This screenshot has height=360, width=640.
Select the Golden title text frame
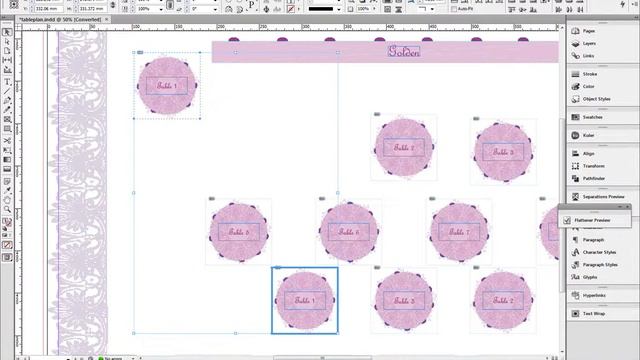pyautogui.click(x=404, y=51)
